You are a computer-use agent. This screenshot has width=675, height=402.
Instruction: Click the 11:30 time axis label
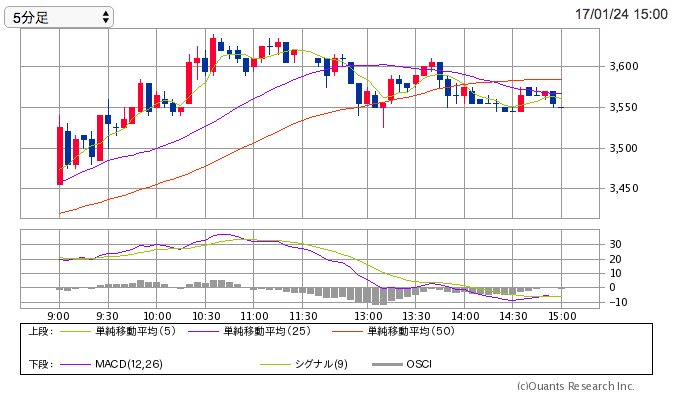[x=303, y=316]
